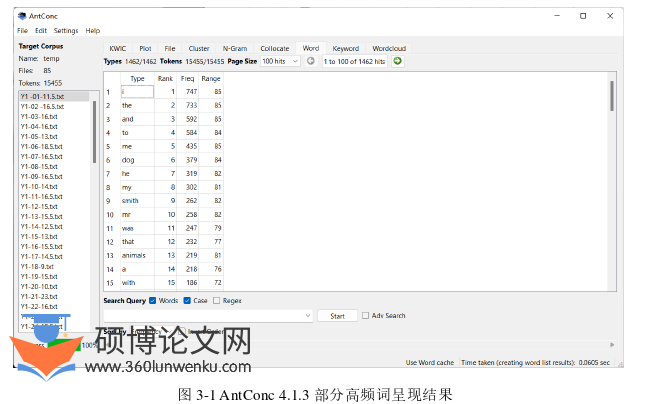Switch to the Wordcloud tab
The image size is (648, 404).
pos(389,48)
